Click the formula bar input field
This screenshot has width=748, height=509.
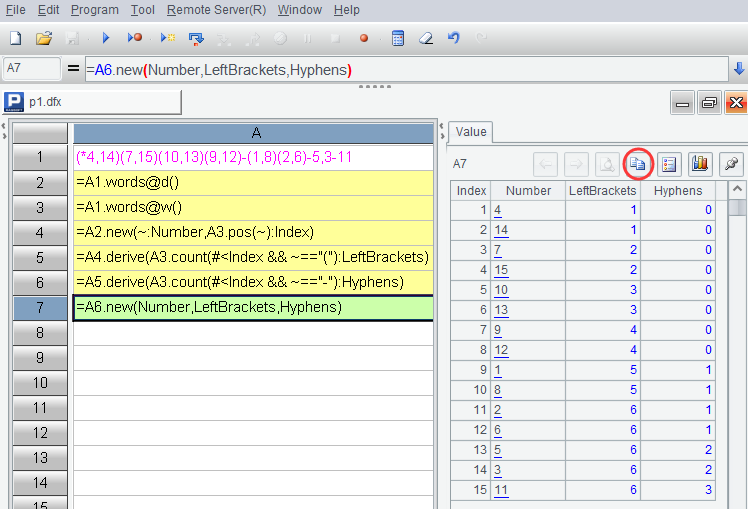[400, 69]
